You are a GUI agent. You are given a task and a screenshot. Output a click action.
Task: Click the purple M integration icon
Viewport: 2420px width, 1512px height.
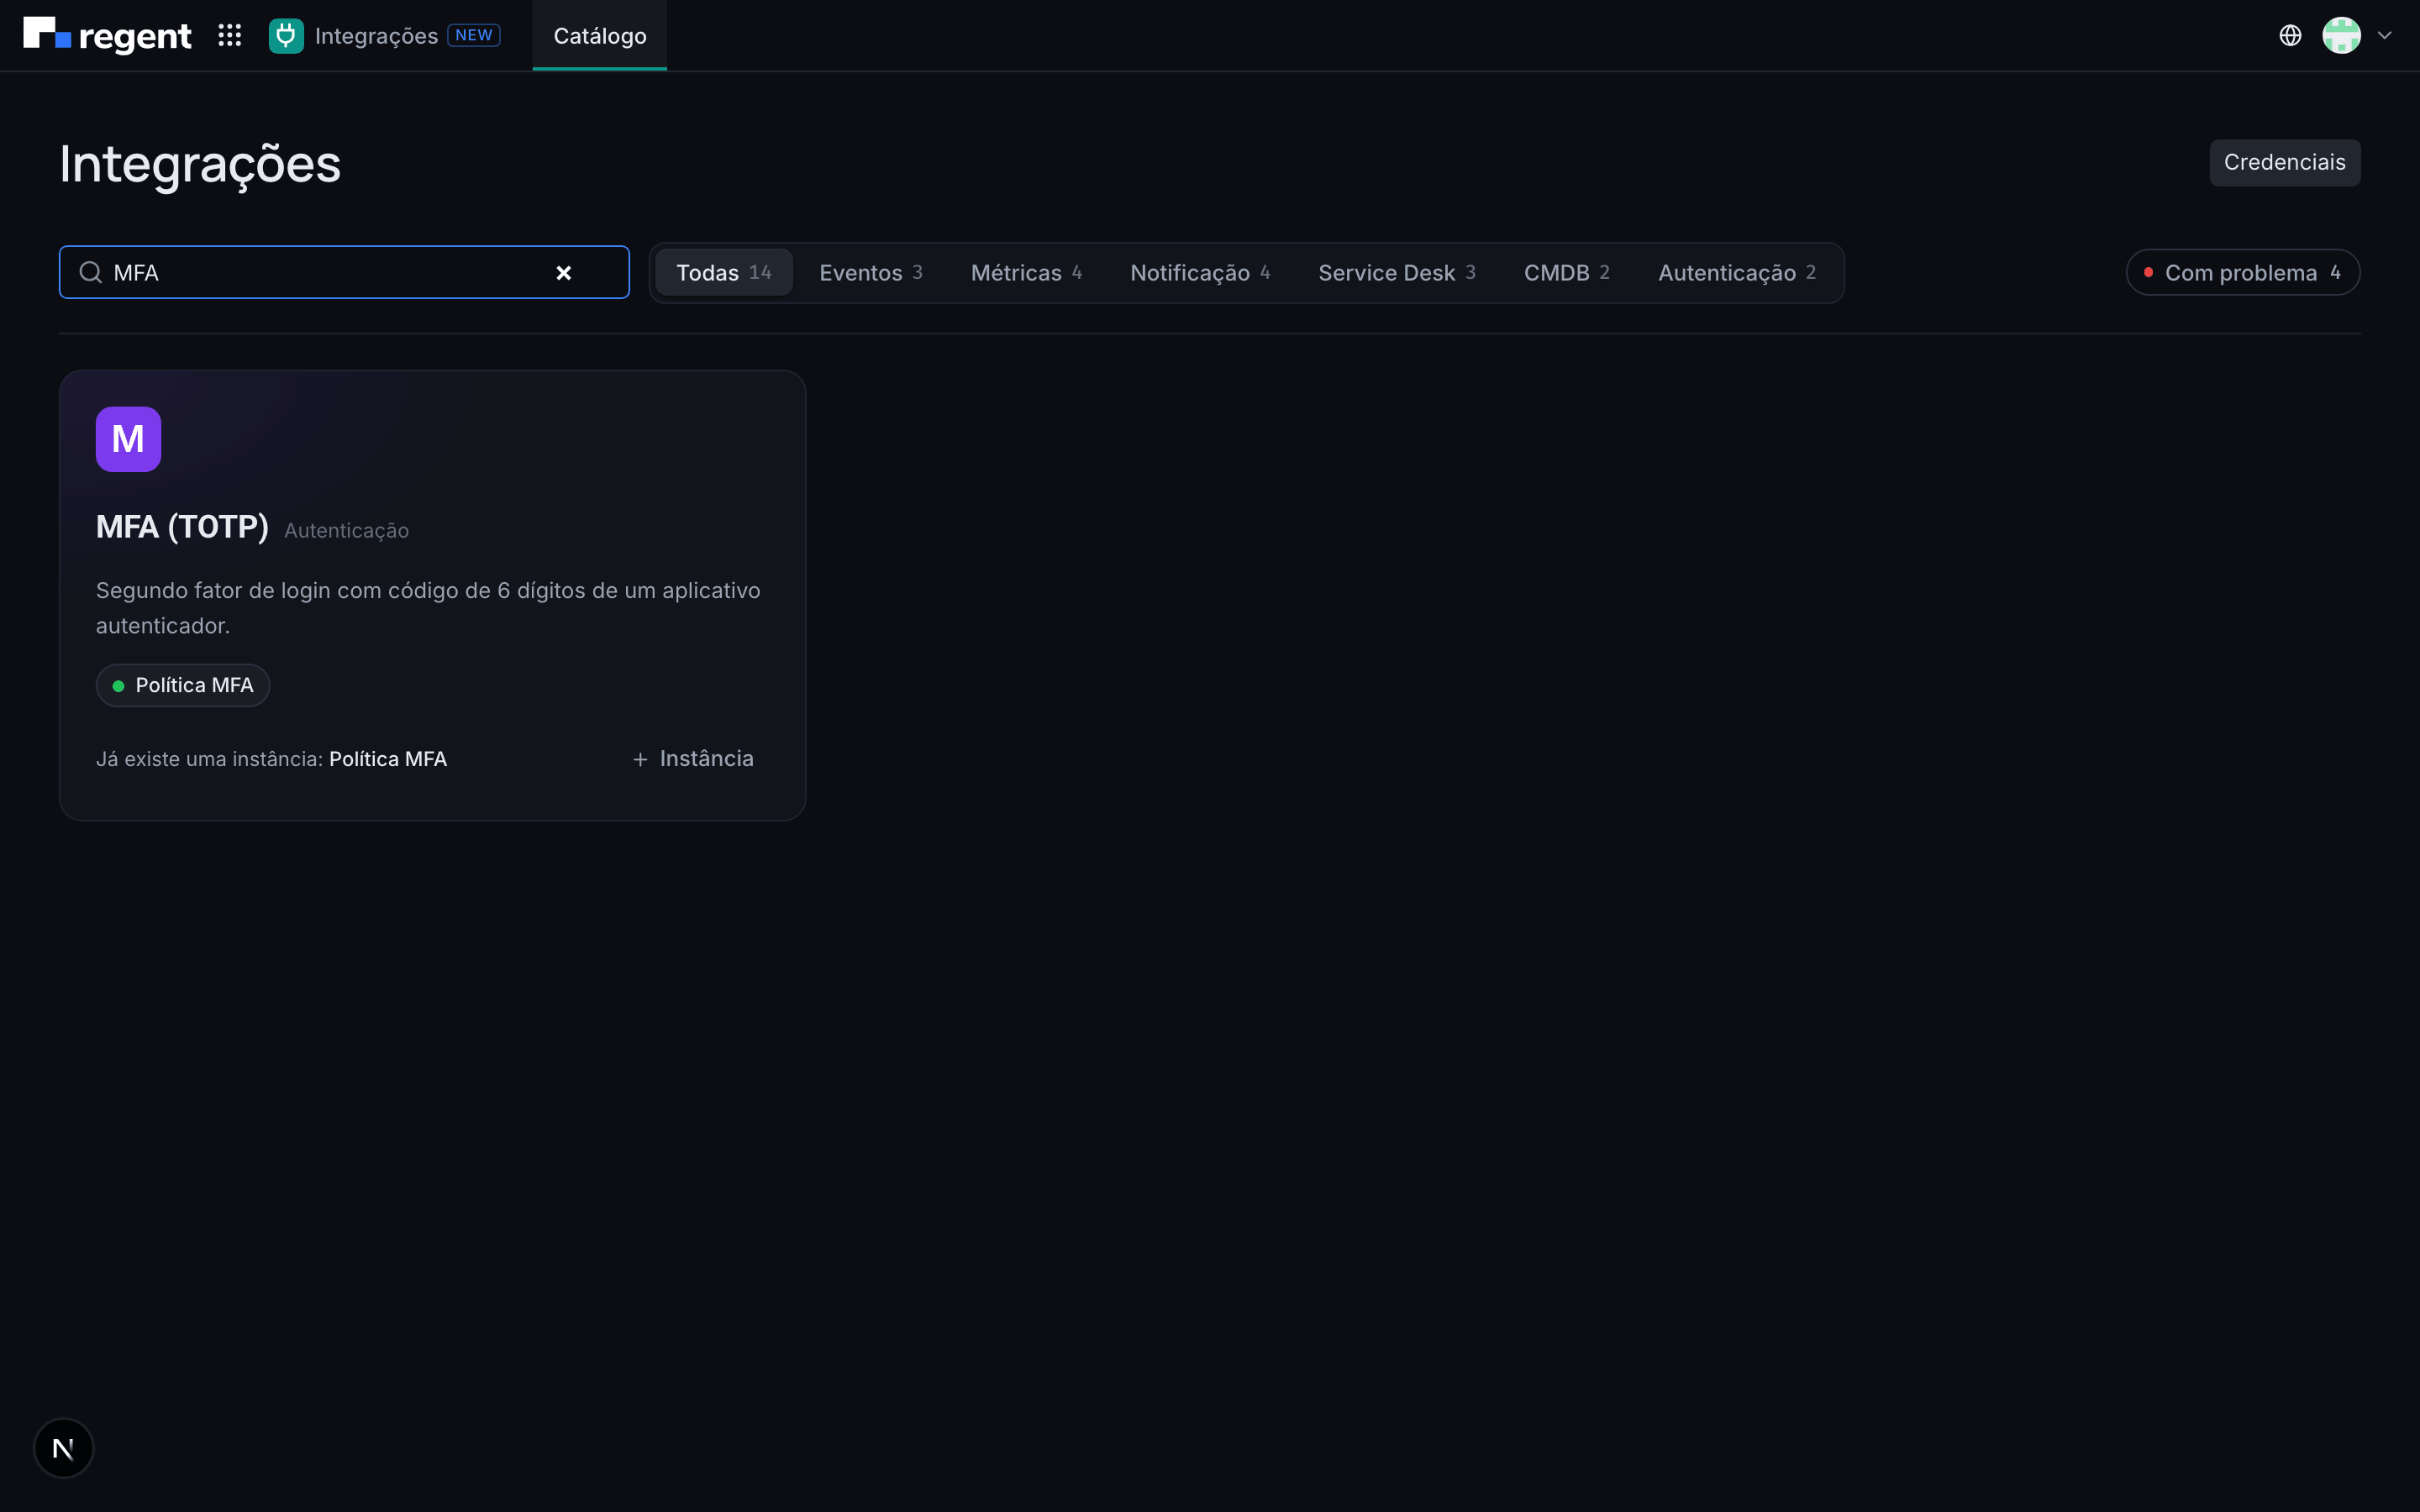click(x=128, y=439)
